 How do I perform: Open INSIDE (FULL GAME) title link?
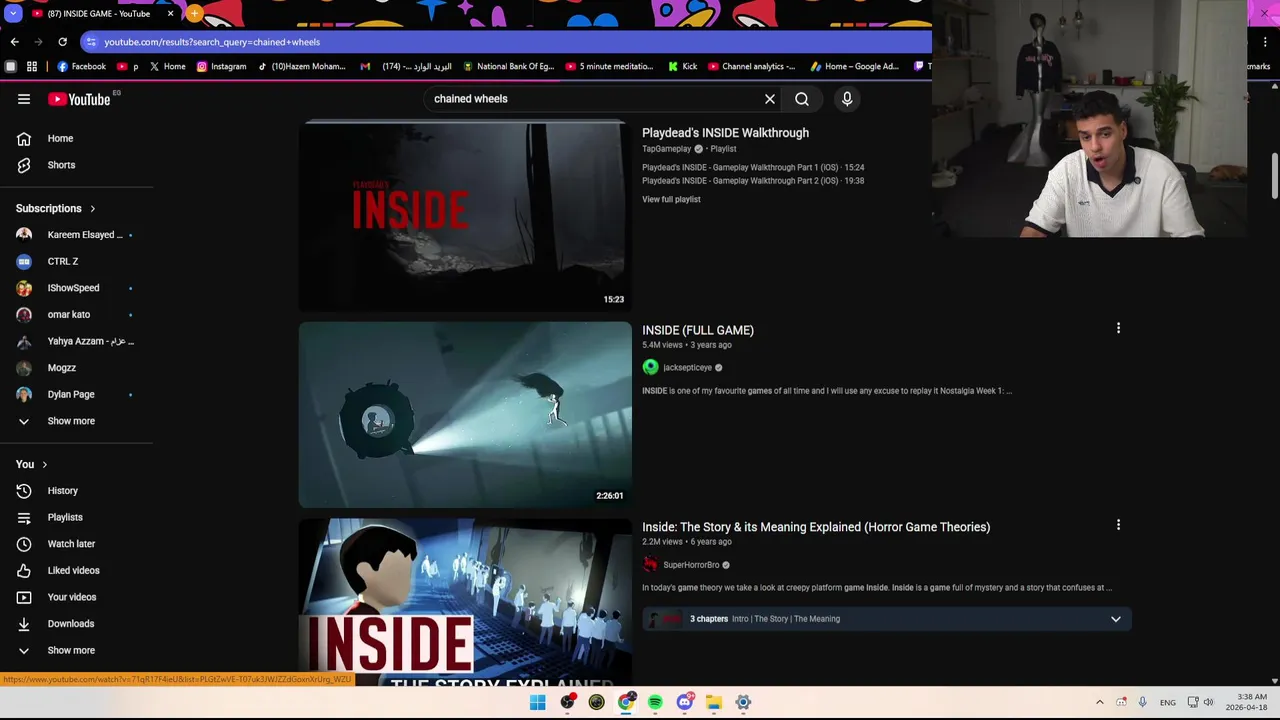point(698,330)
